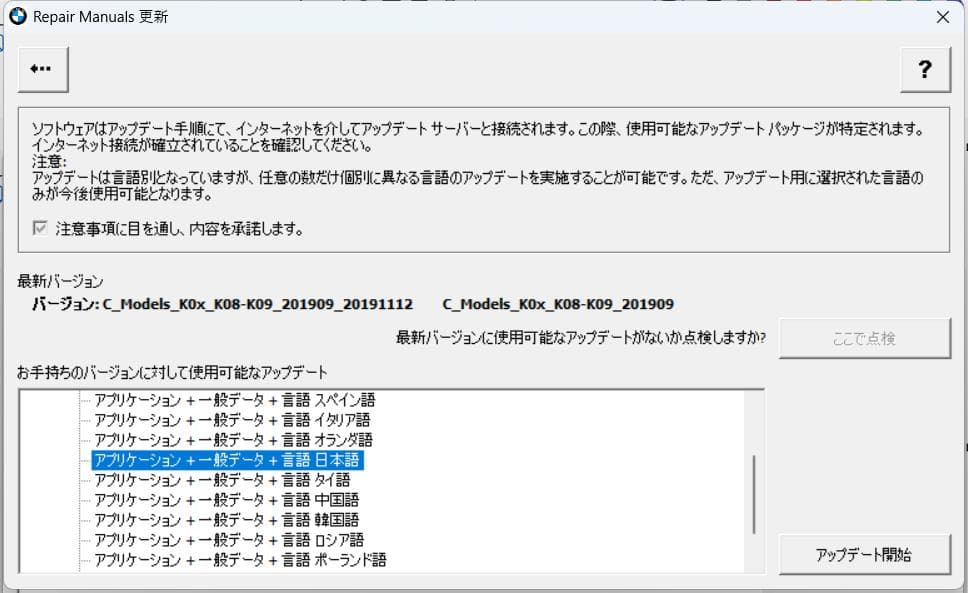Start update with アップデート開始 button
The width and height of the screenshot is (968, 593).
863,554
